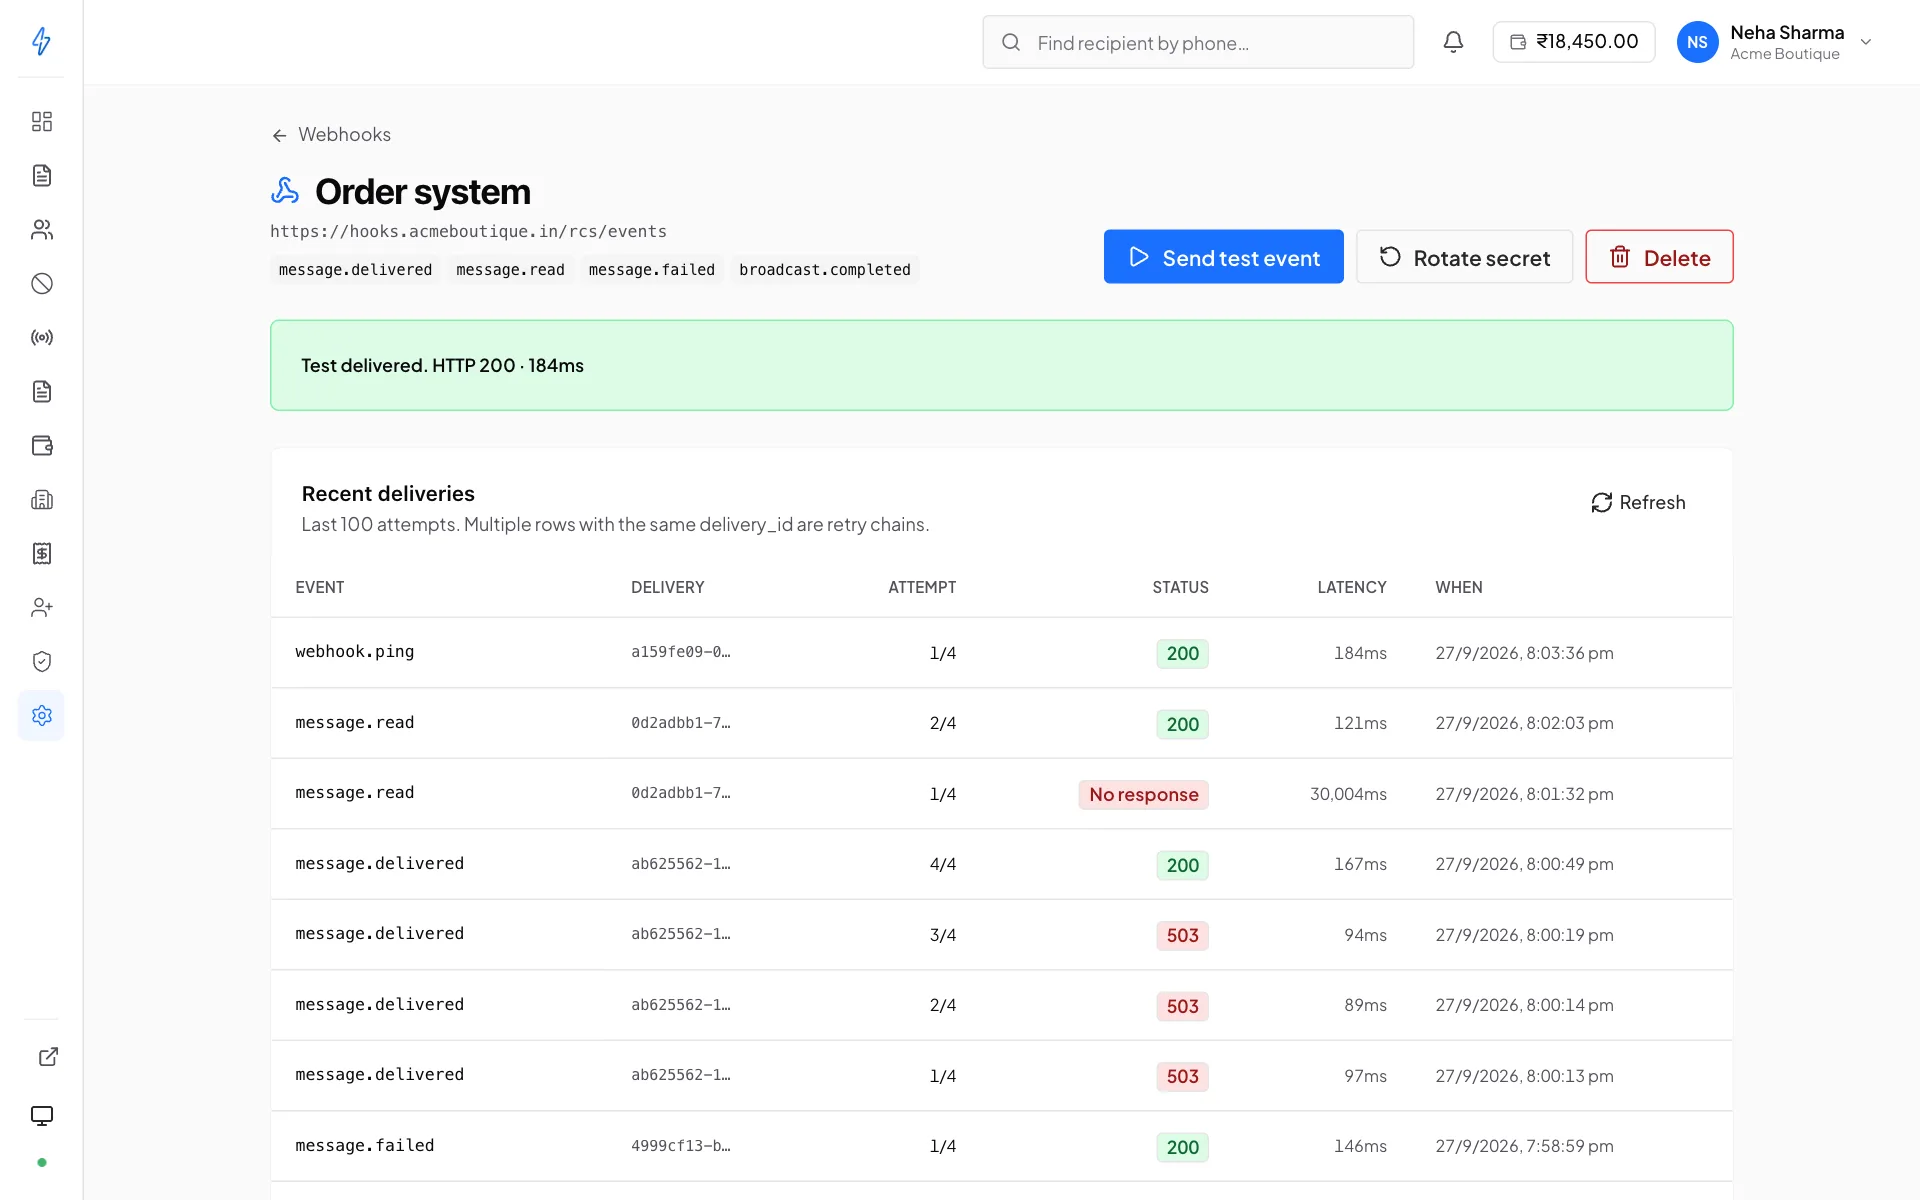This screenshot has width=1920, height=1200.
Task: Click the webhook icon beside Order system
Action: [x=285, y=191]
